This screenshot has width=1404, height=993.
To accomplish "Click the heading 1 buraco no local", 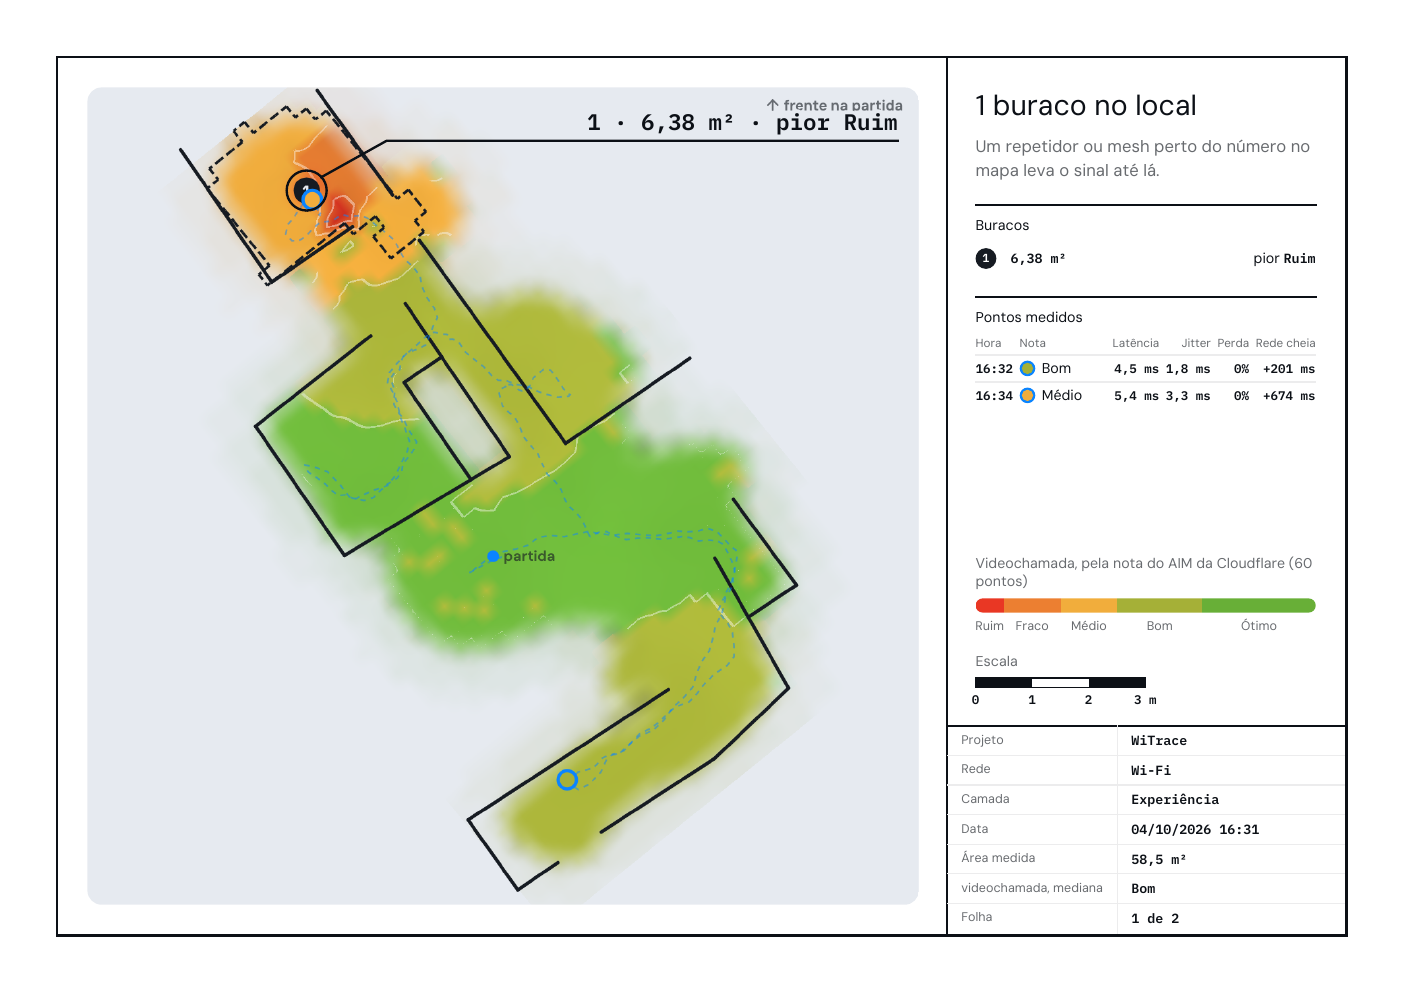I will point(1086,106).
